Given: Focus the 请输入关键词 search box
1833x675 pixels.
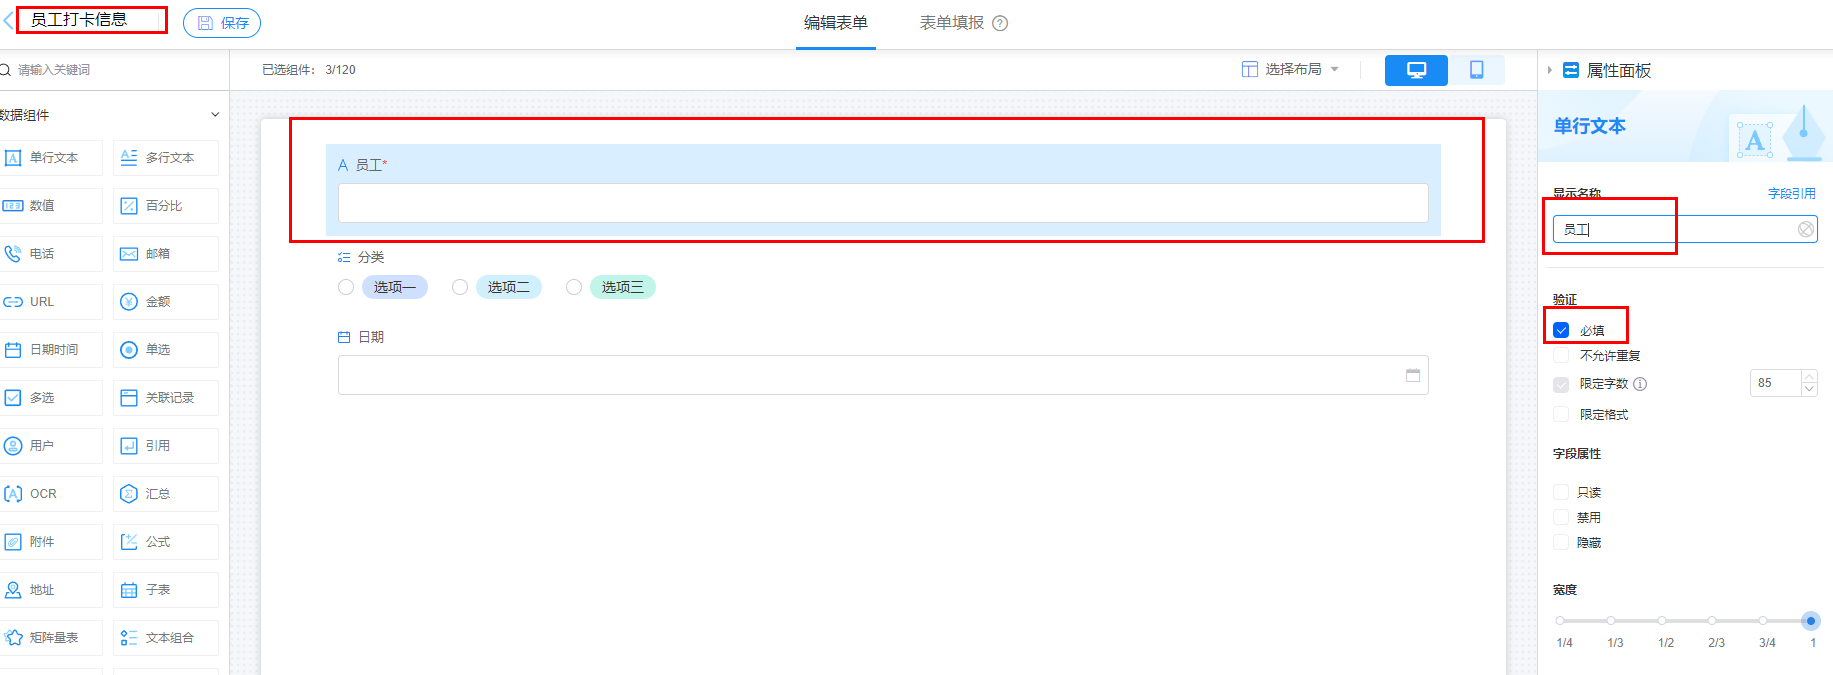Looking at the screenshot, I should 115,70.
